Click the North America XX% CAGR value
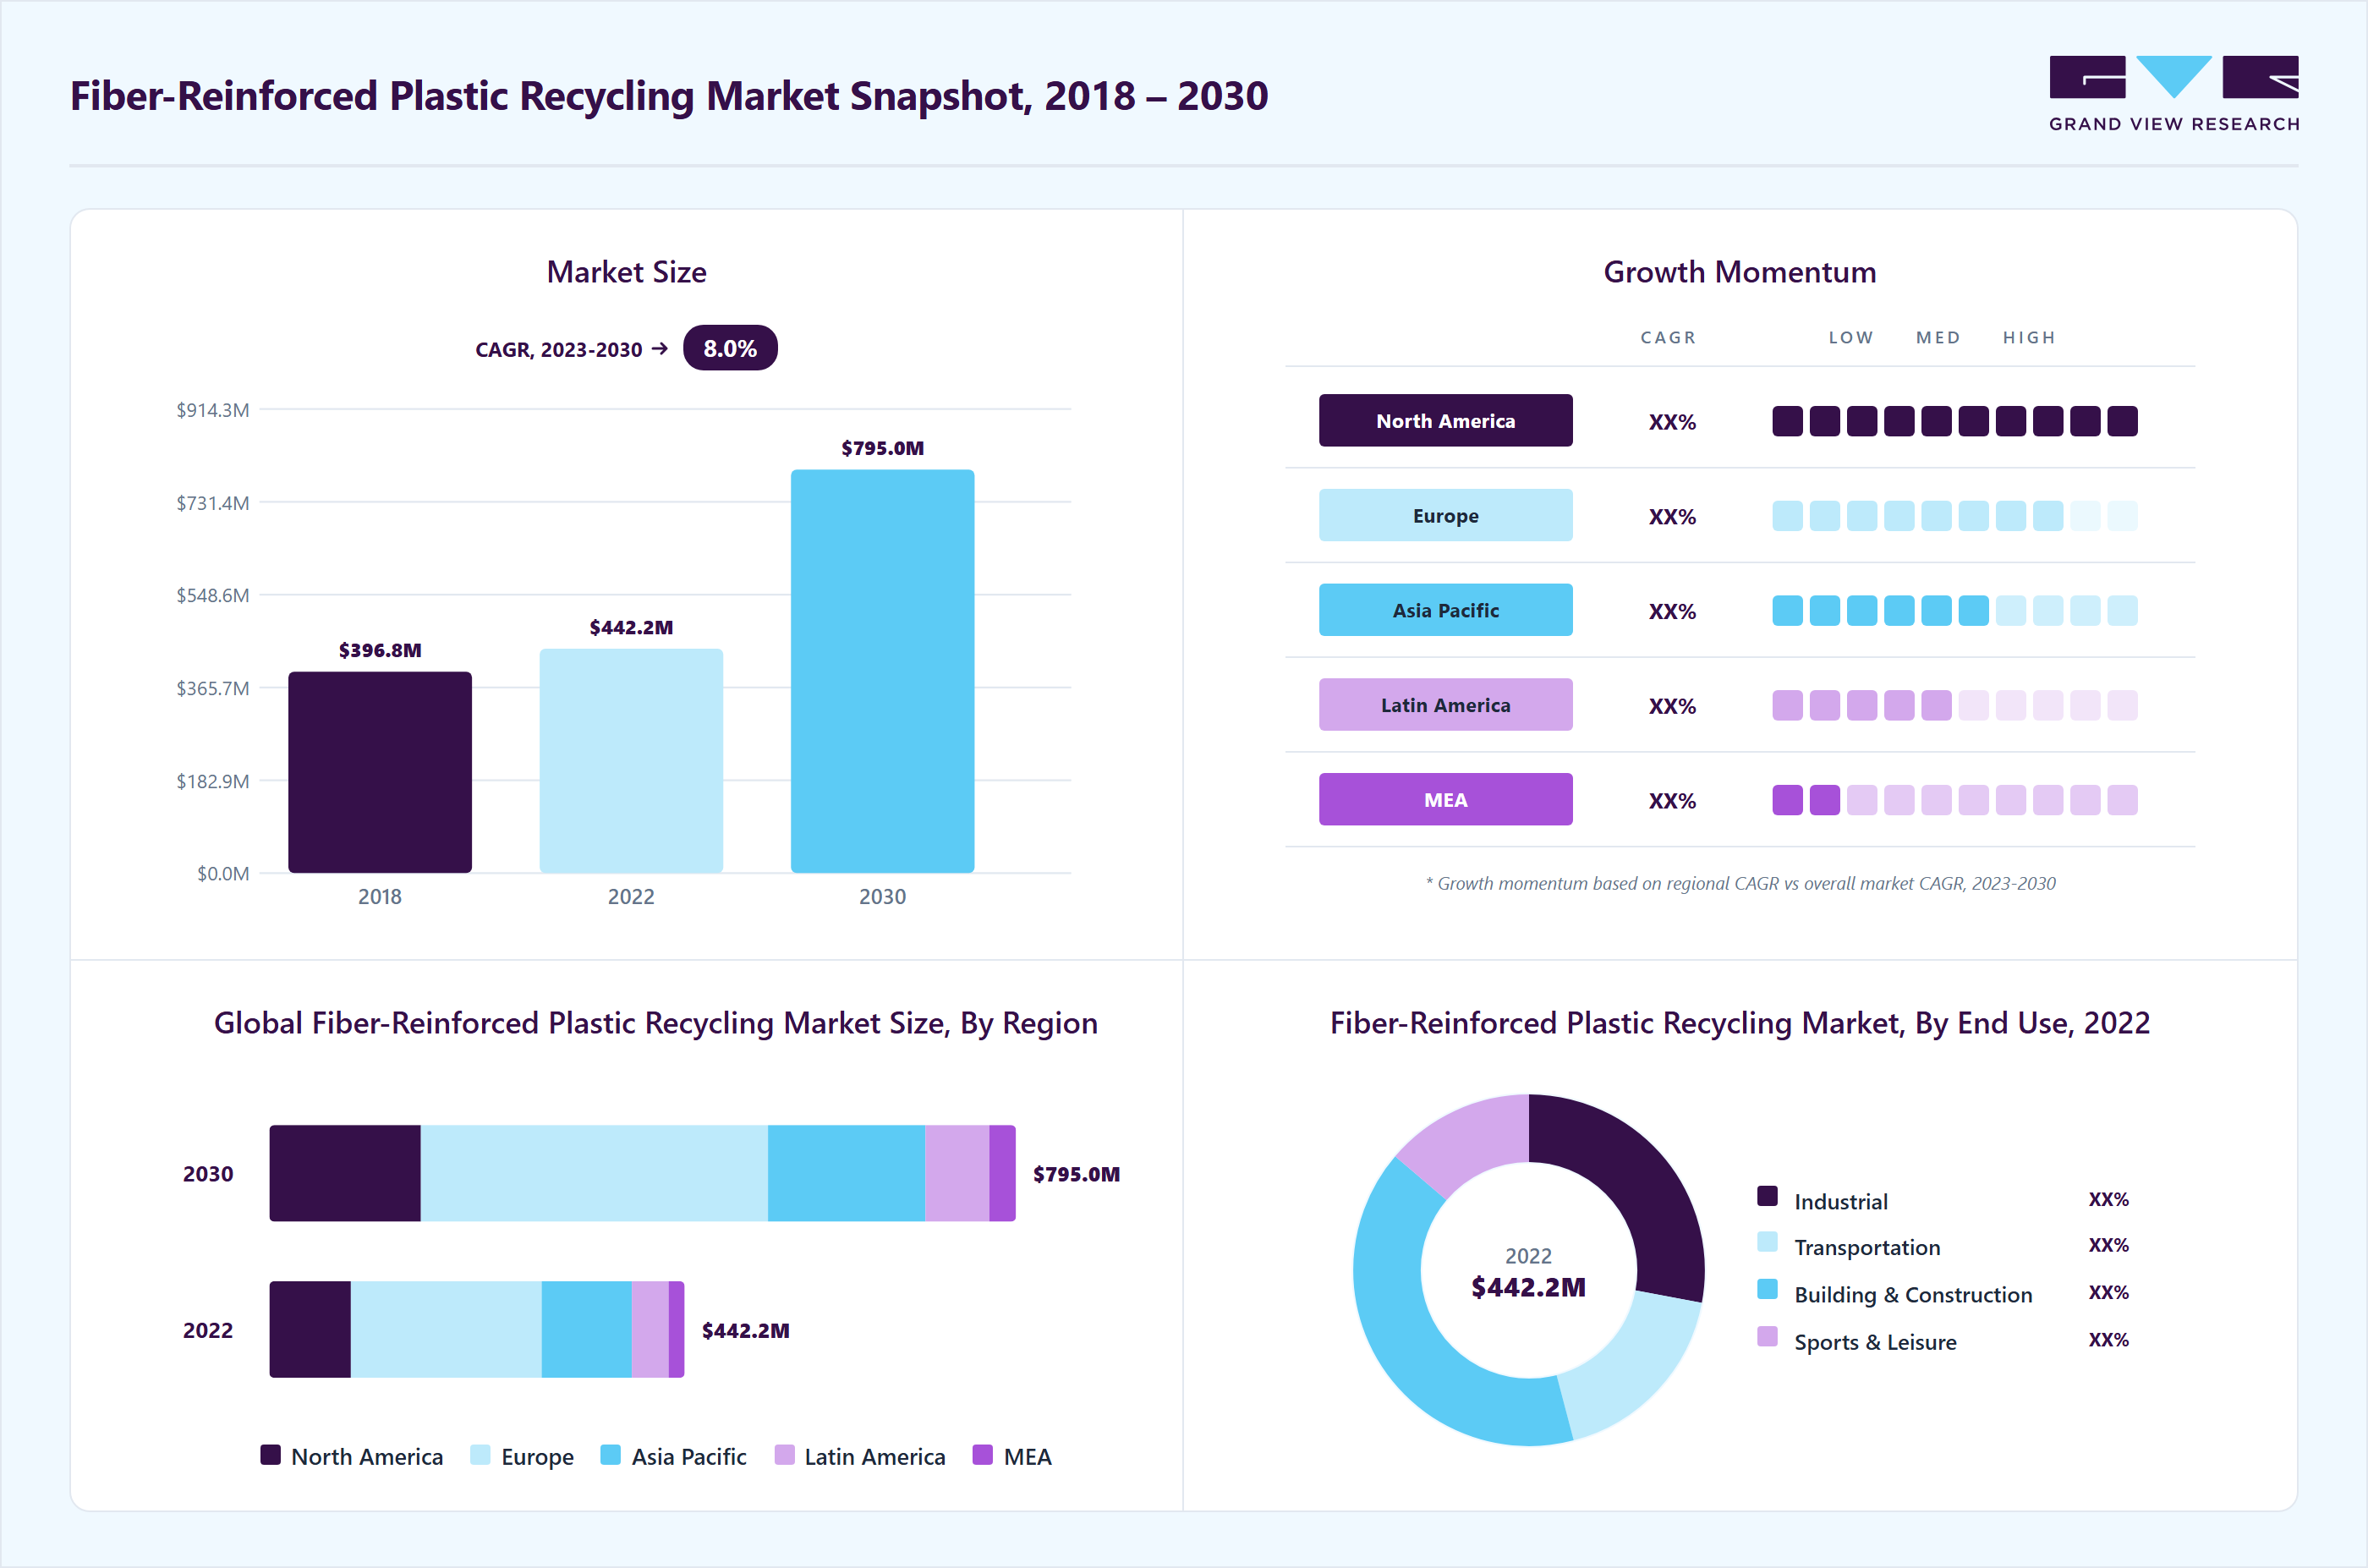Viewport: 2368px width, 1568px height. click(x=1672, y=422)
